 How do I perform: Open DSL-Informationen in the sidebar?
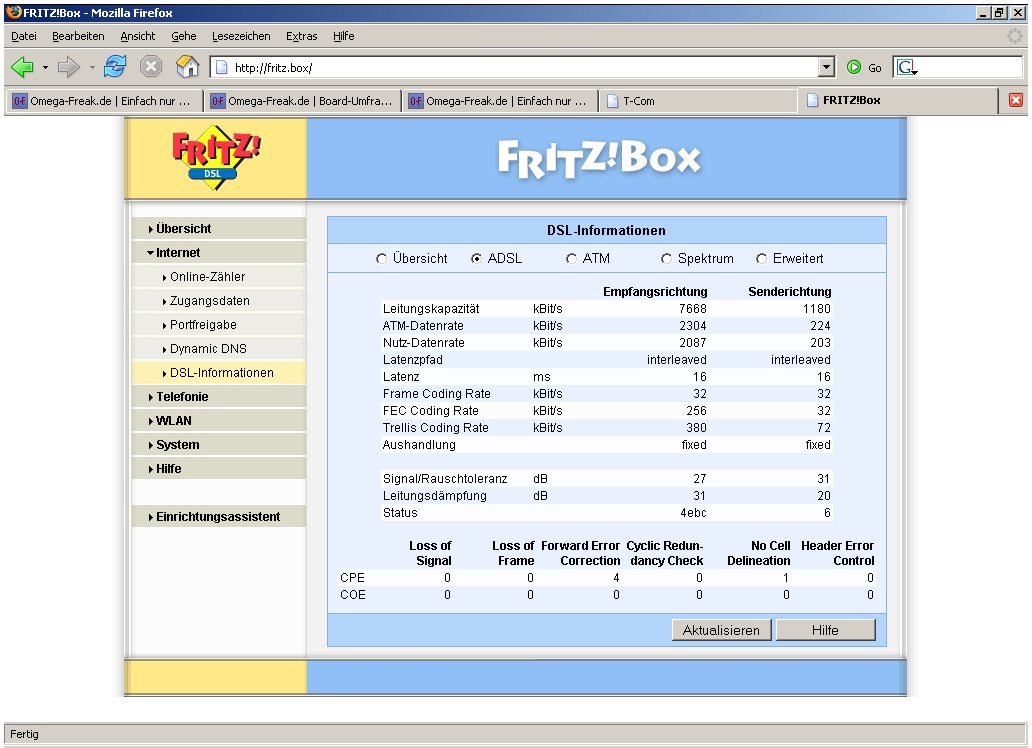(219, 373)
